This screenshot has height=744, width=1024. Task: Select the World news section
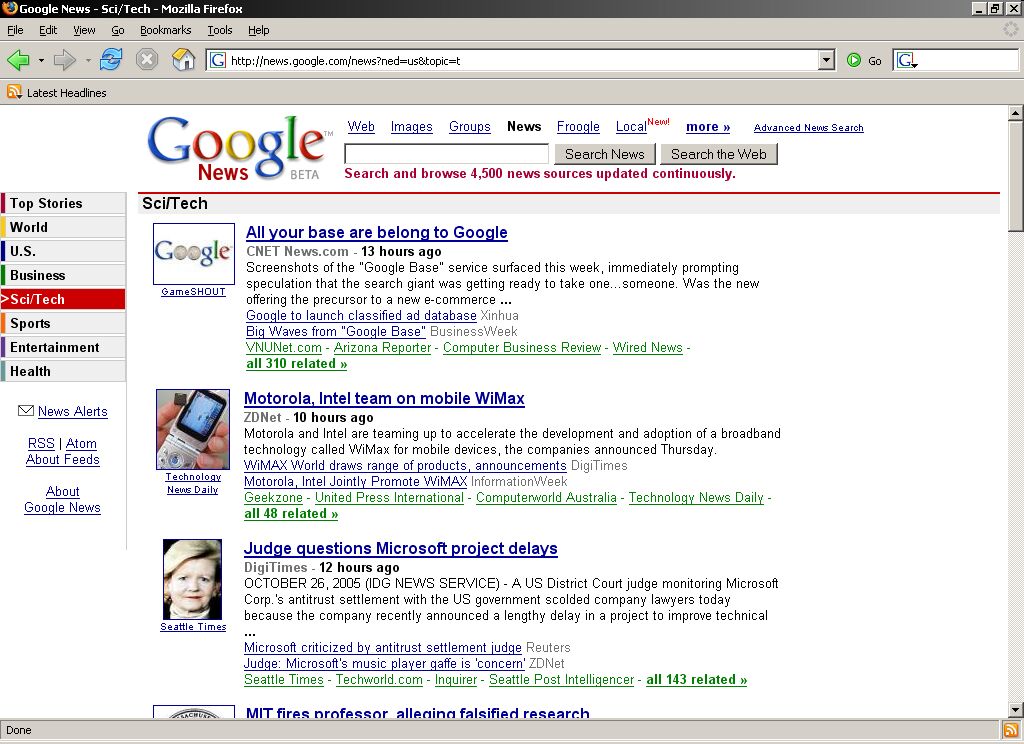pos(63,227)
